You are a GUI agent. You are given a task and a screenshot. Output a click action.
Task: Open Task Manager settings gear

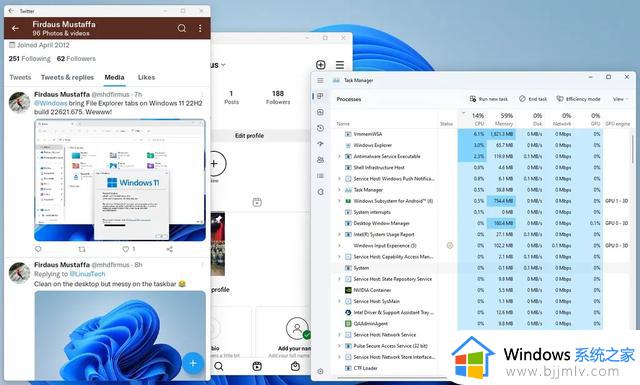[320, 372]
